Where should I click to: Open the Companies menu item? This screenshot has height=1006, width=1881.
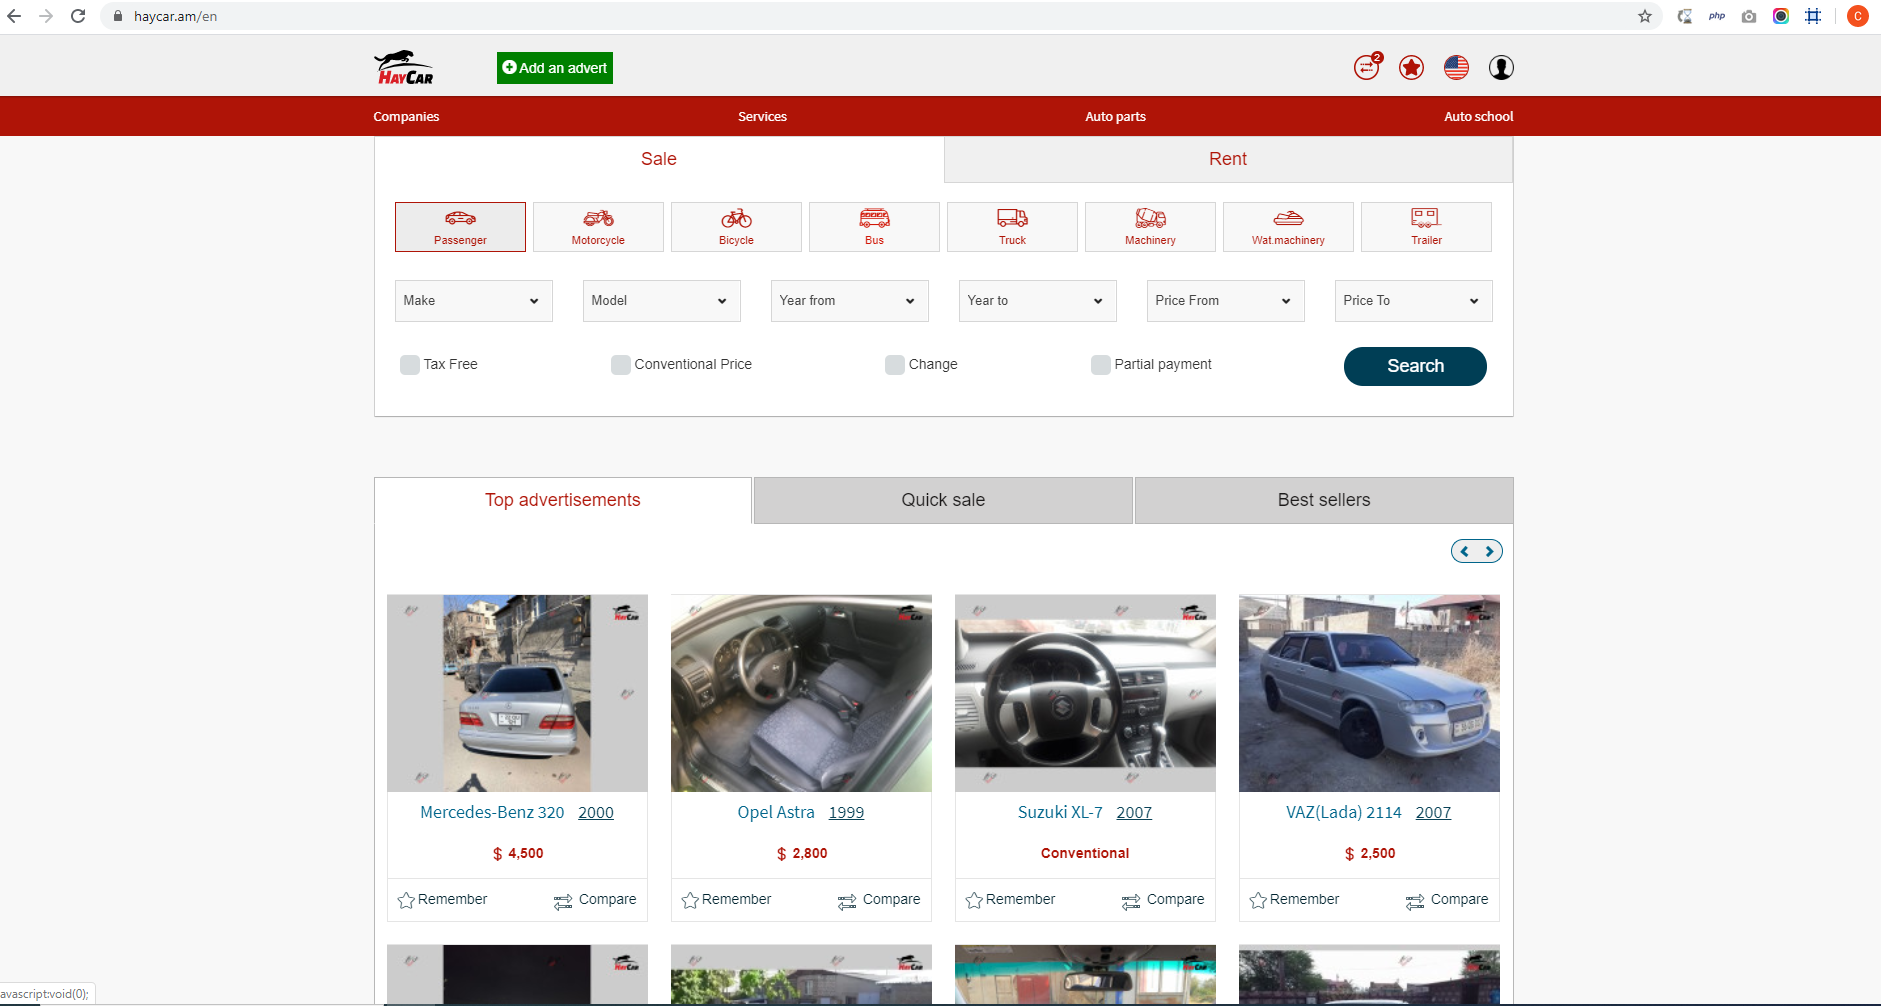(x=406, y=117)
